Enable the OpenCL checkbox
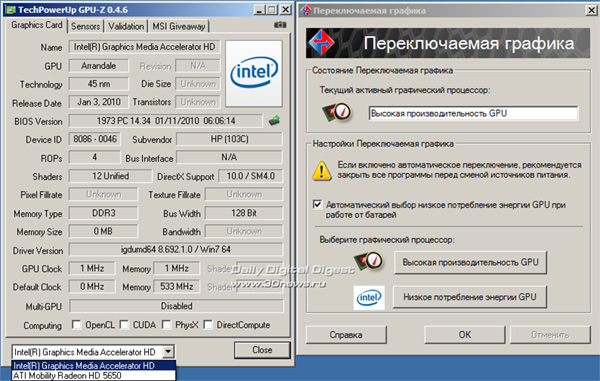The image size is (600, 381). [x=77, y=325]
